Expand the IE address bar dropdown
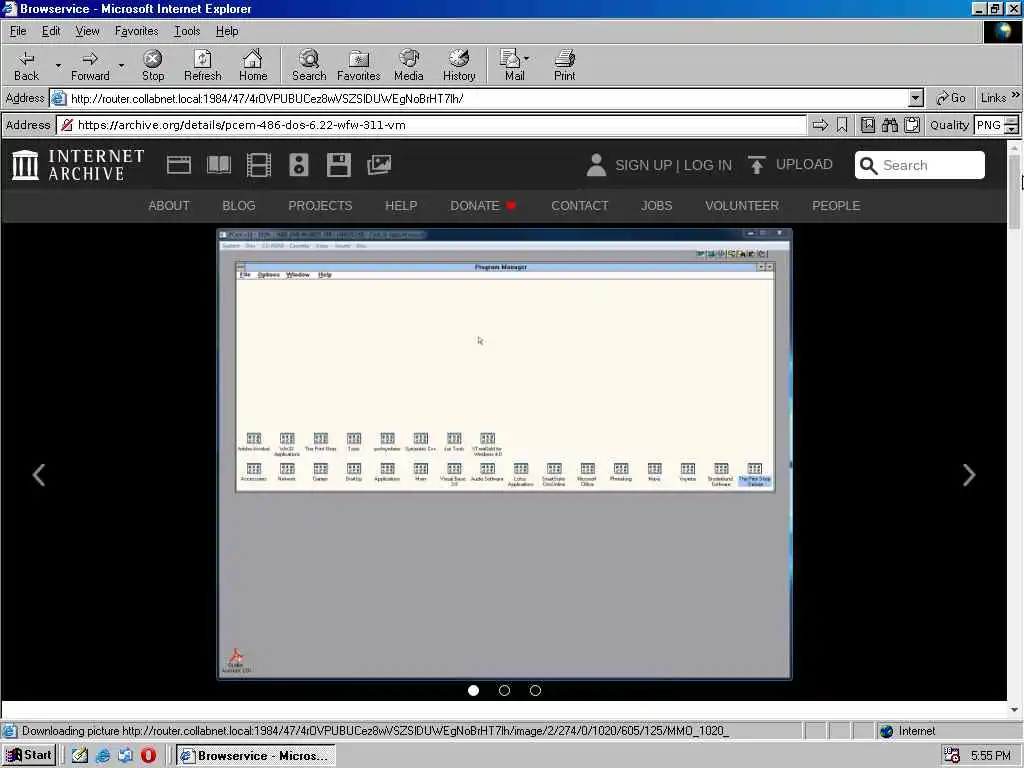Viewport: 1024px width, 768px height. [x=916, y=99]
